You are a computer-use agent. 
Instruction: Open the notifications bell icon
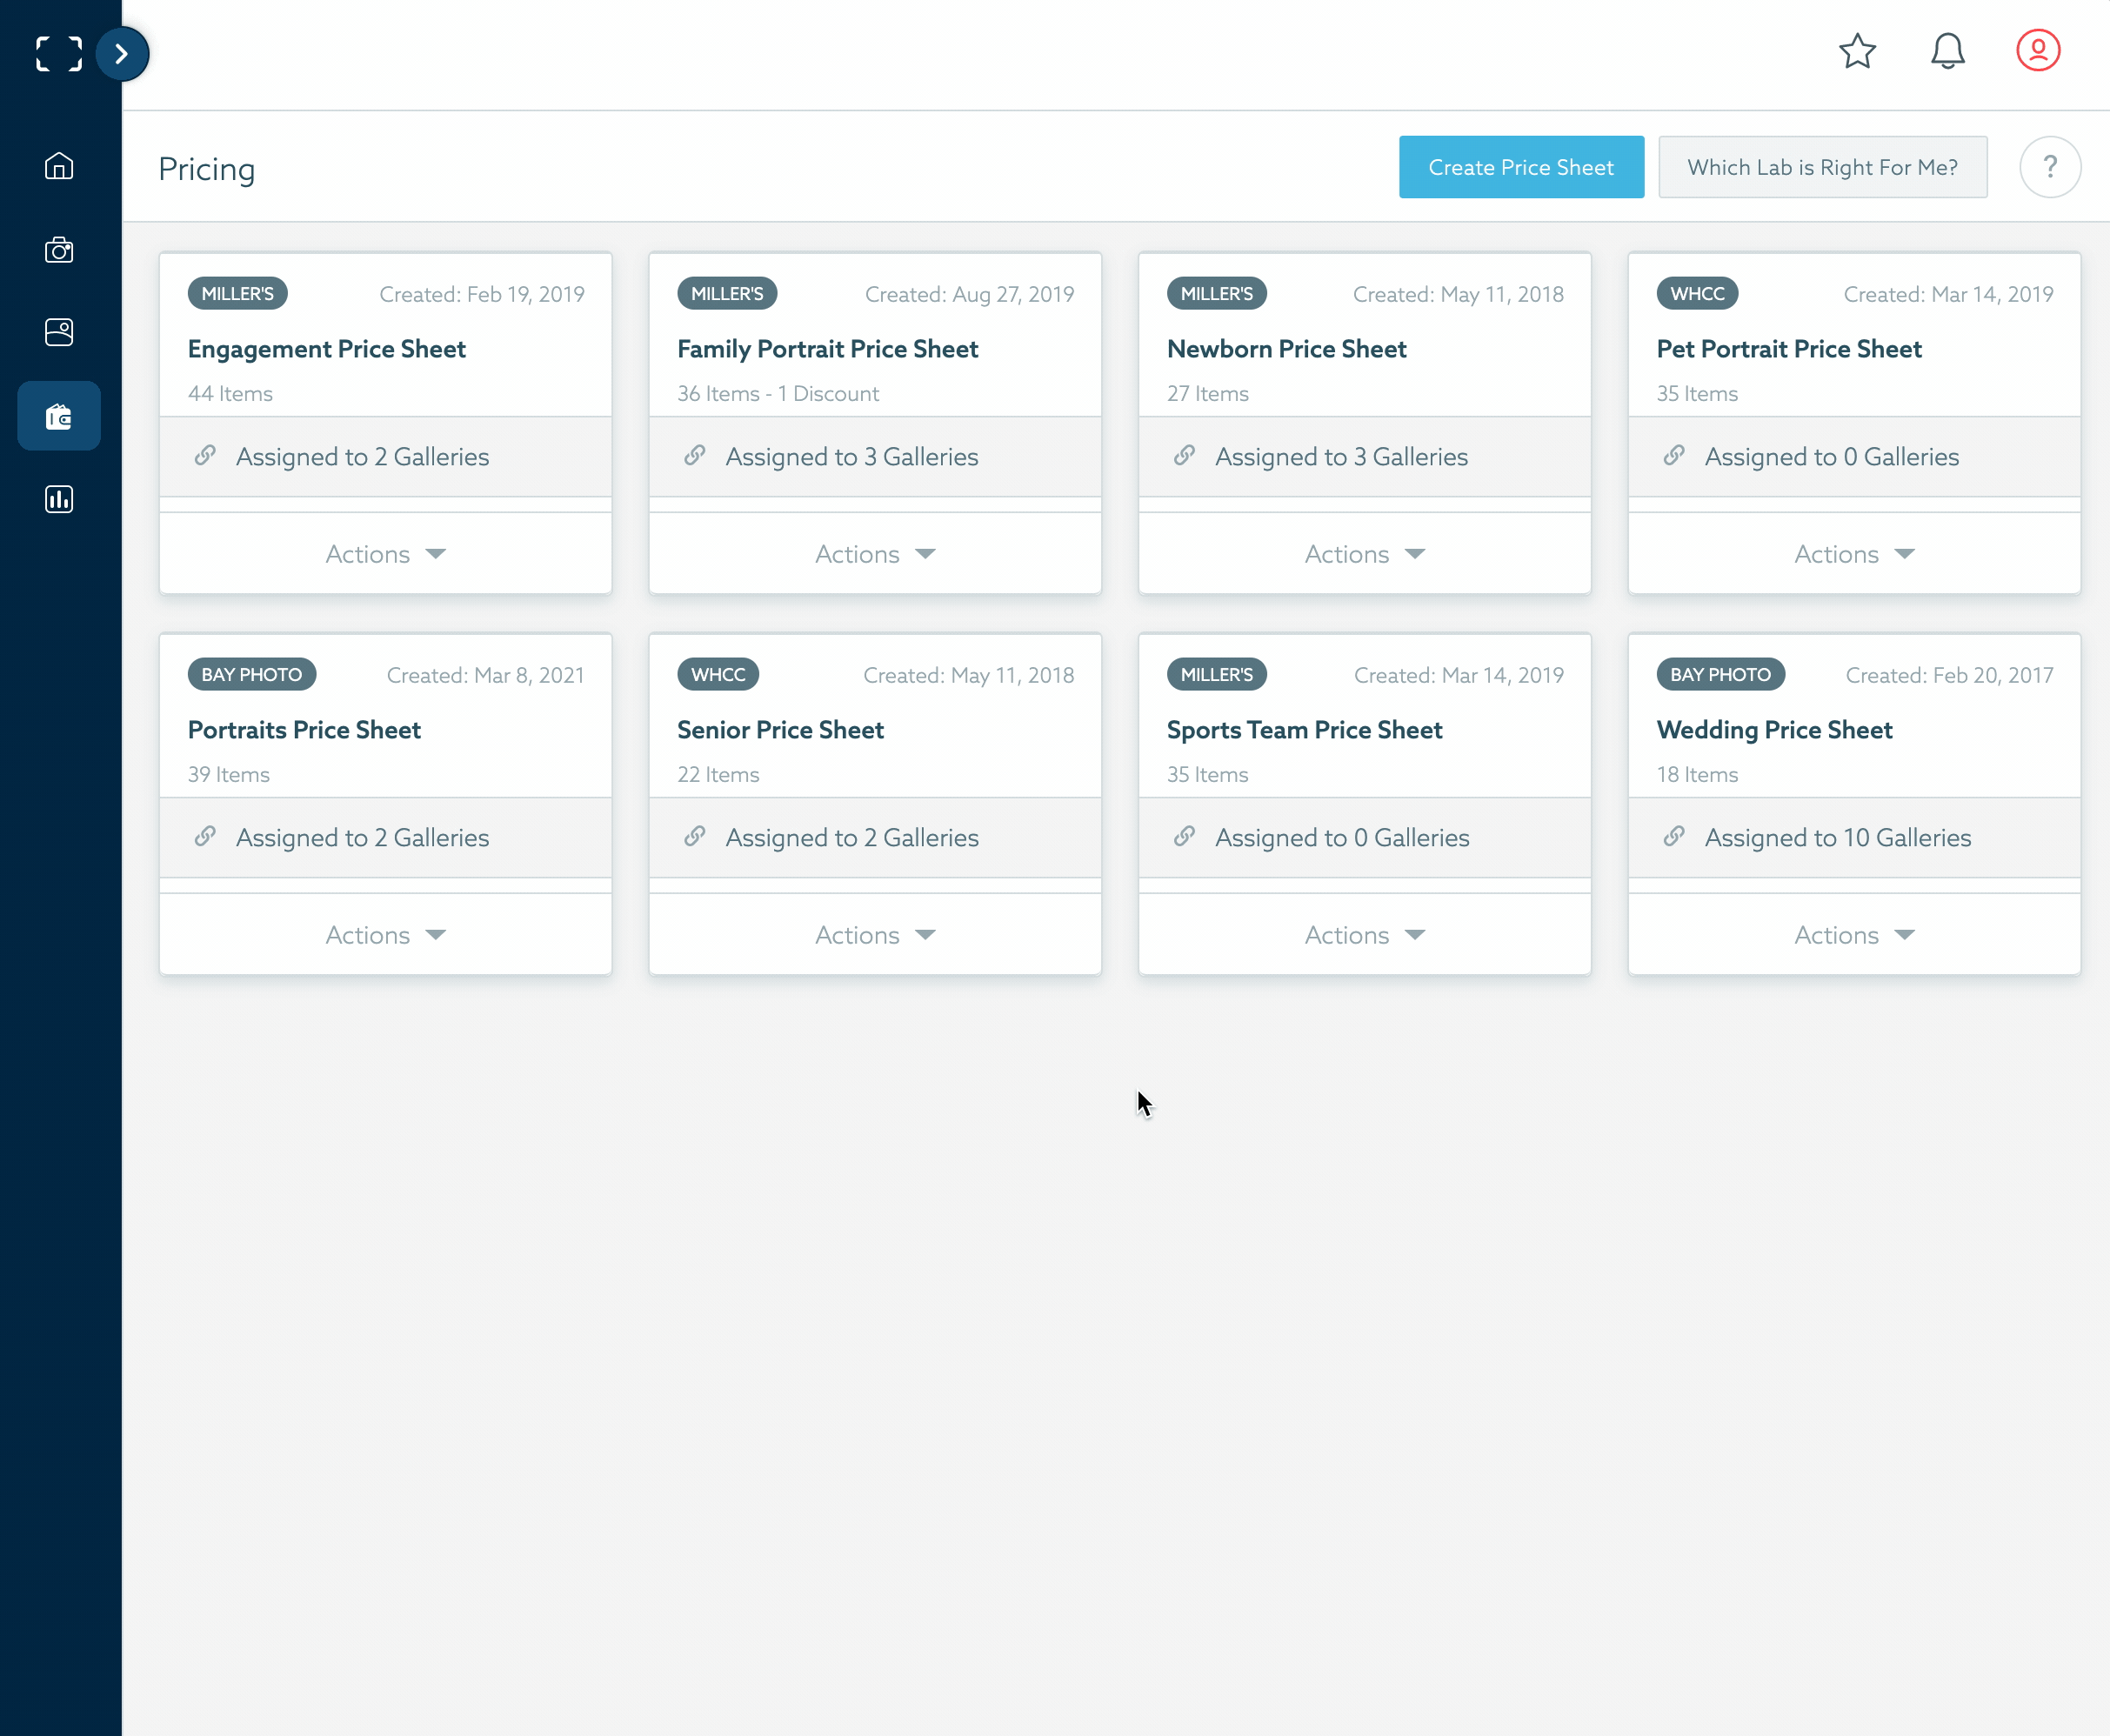pyautogui.click(x=1947, y=51)
